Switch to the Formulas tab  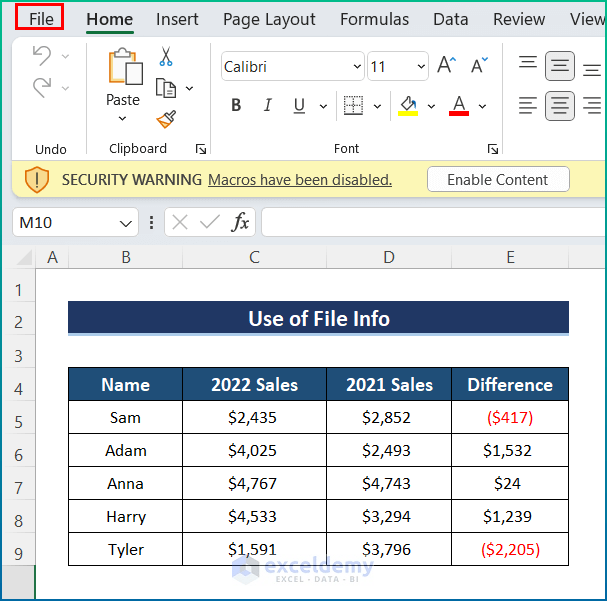(x=374, y=19)
